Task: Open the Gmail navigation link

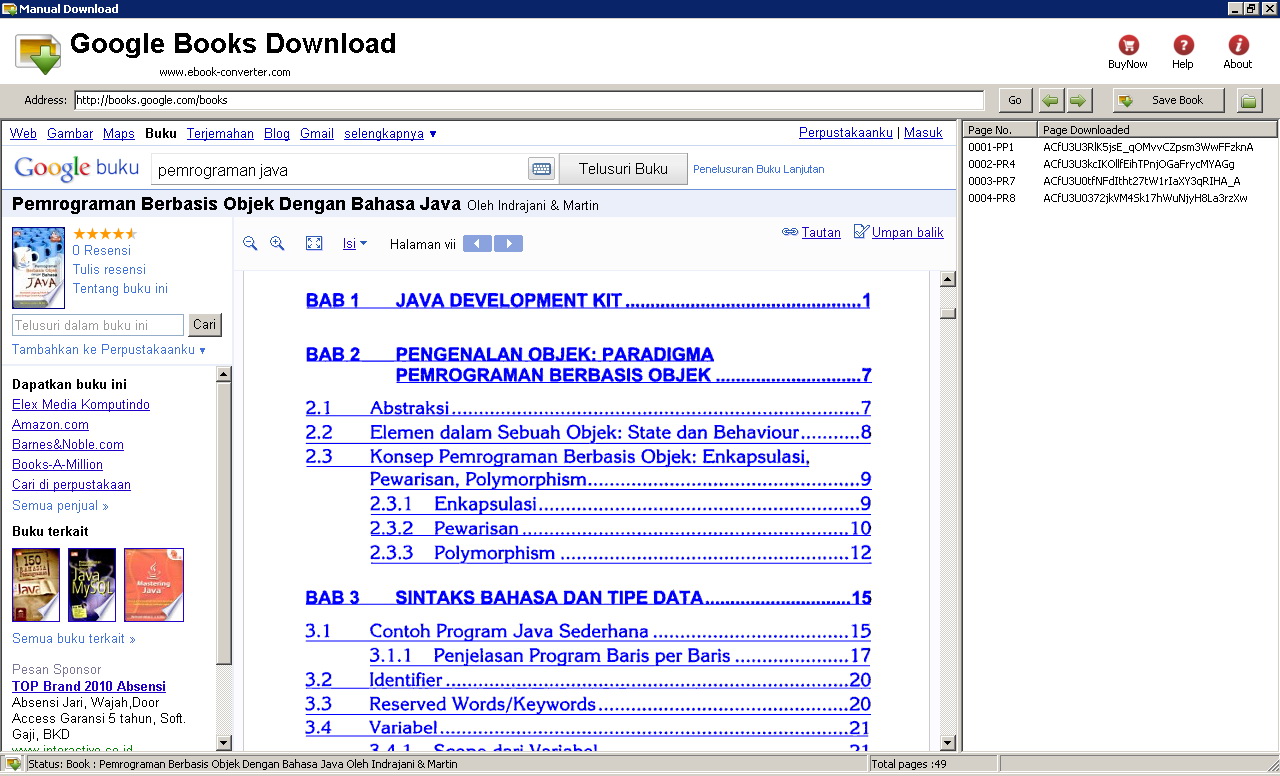Action: (x=317, y=133)
